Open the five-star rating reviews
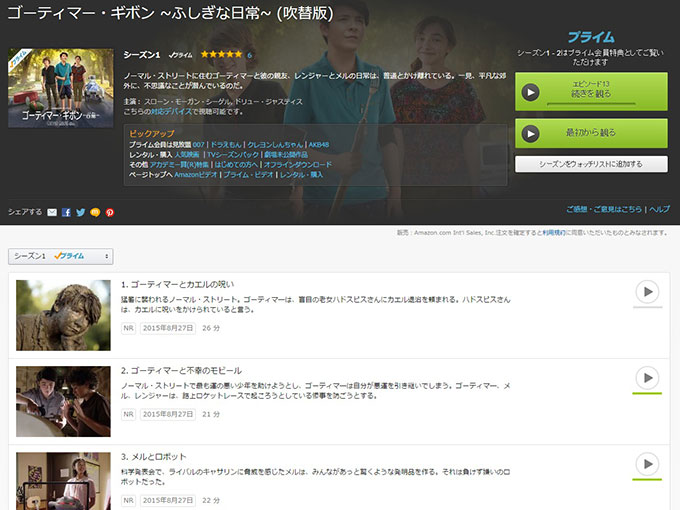680x510 pixels. pyautogui.click(x=221, y=55)
